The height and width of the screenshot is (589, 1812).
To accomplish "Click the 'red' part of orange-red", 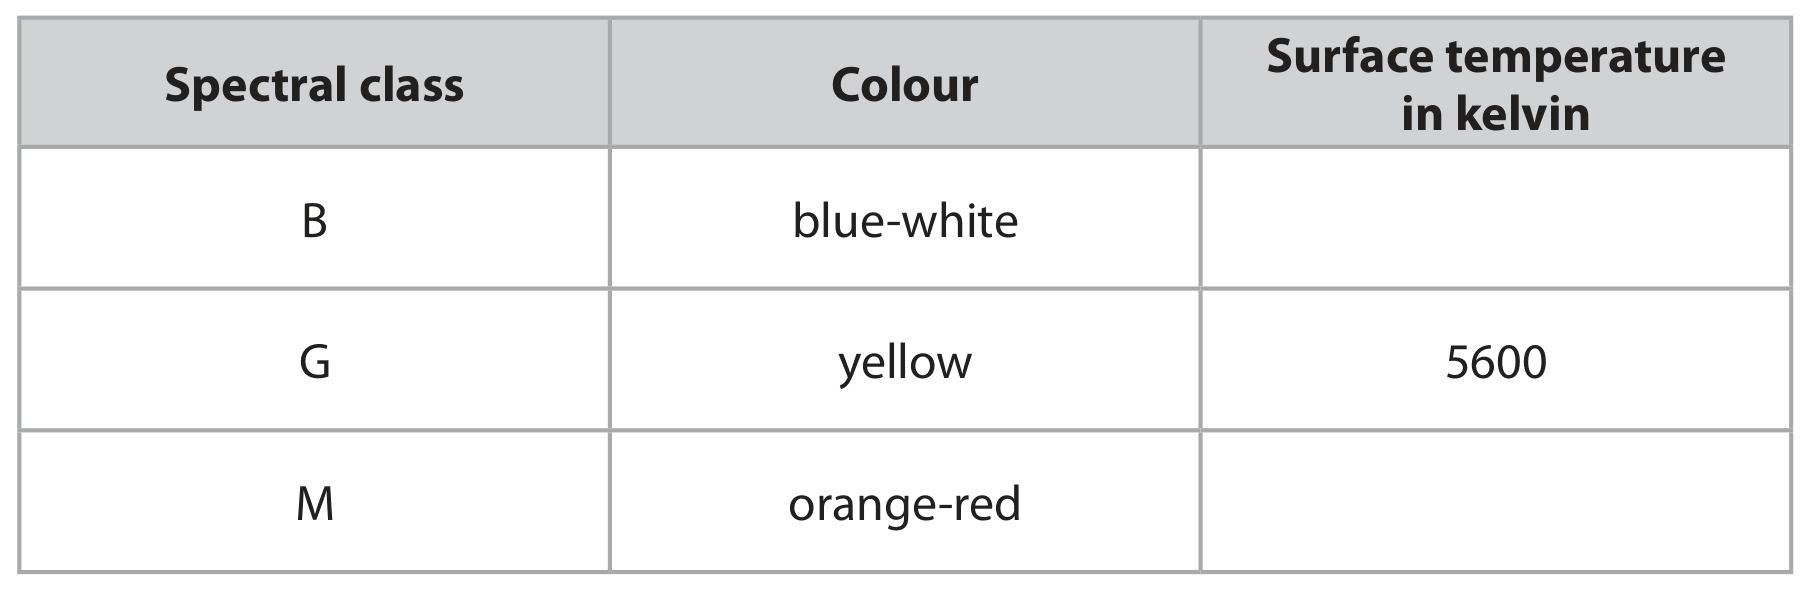I will coord(987,503).
